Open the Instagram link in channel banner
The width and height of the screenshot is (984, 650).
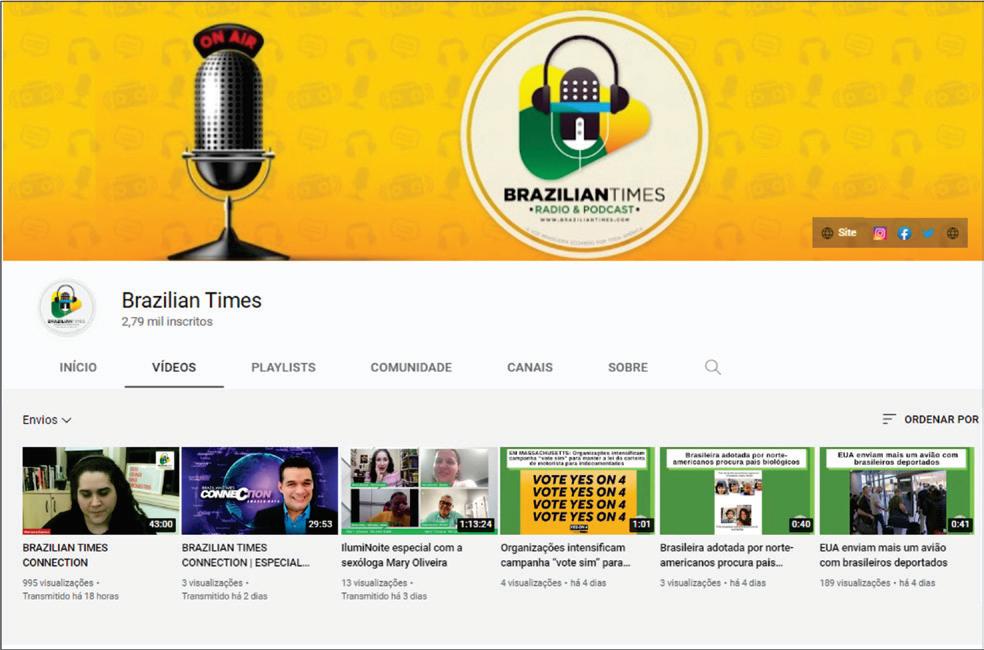(x=880, y=233)
